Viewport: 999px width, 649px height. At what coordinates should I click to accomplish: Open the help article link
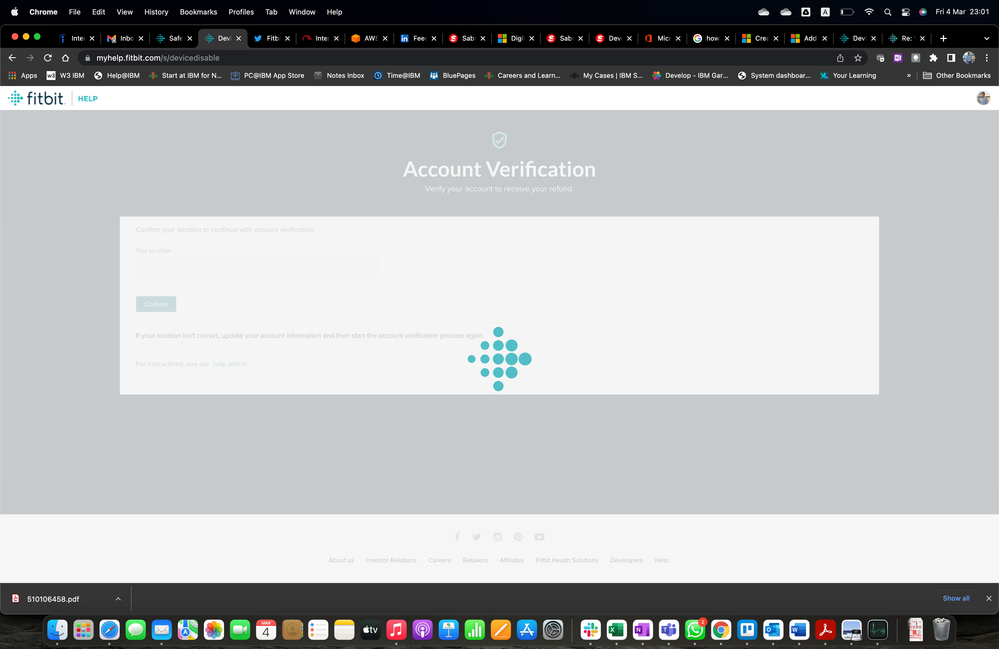(229, 364)
